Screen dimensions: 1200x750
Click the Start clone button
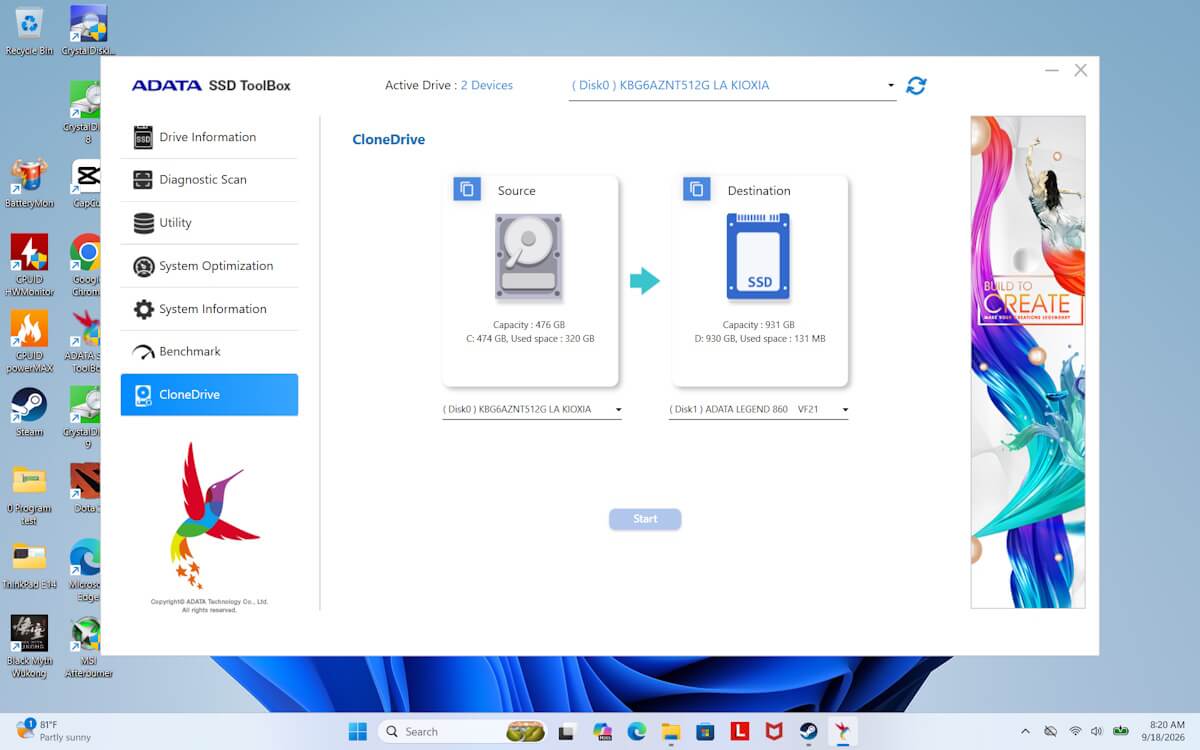[645, 519]
